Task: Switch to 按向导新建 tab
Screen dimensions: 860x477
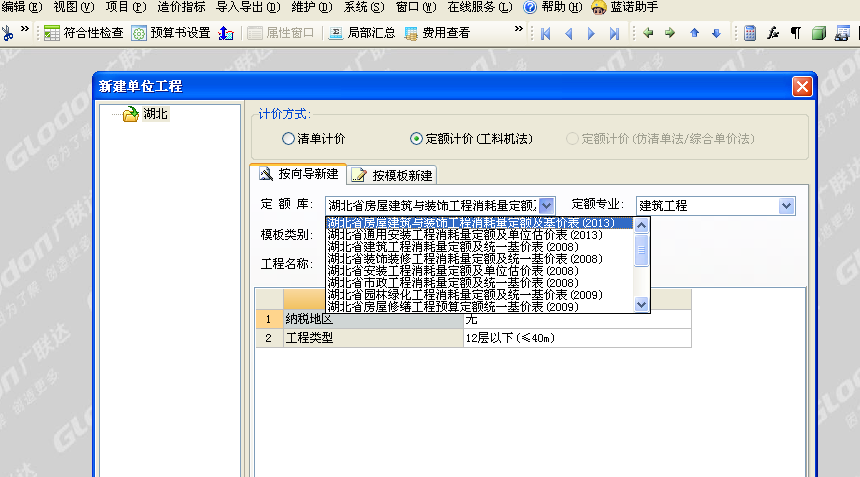Action: (299, 174)
